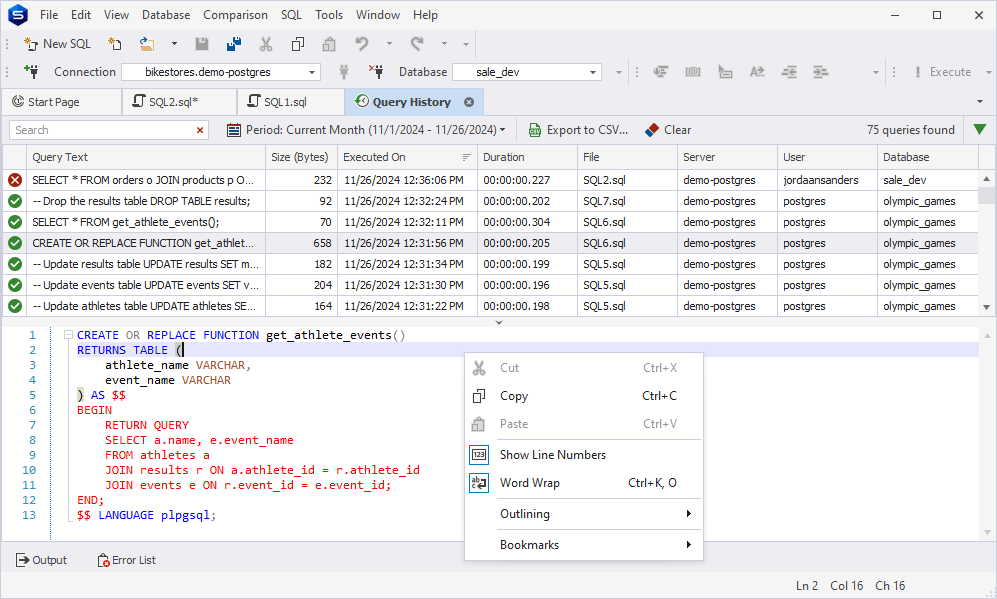Select the SELECT * FROM get_athlete_events() row
Image resolution: width=997 pixels, height=599 pixels.
490,222
